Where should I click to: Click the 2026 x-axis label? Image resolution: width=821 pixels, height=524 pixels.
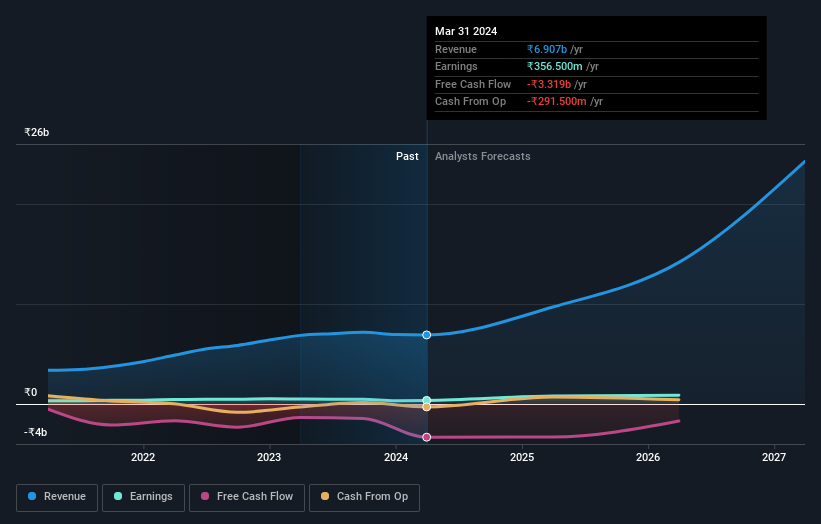(x=648, y=457)
